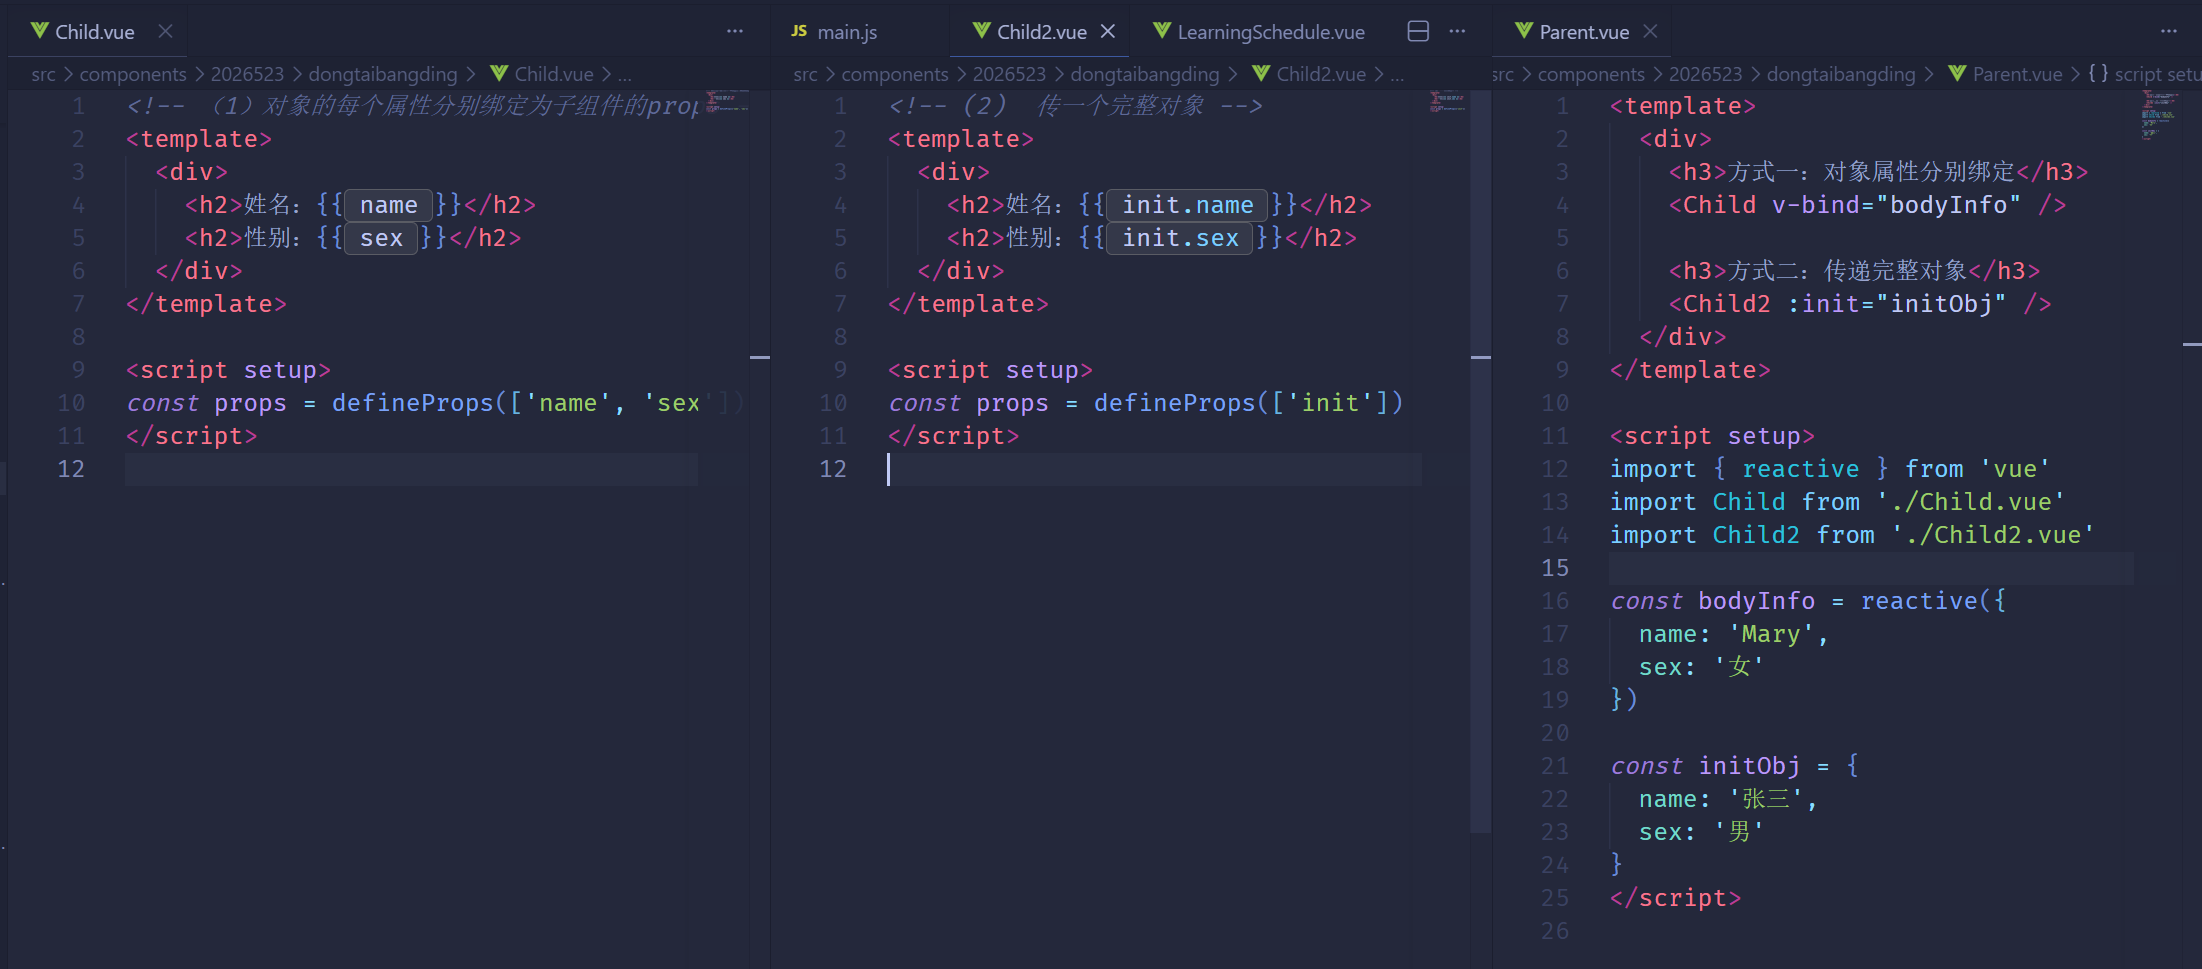Click the minimap in Child.vue editor
Screen dimensions: 2202x969
(x=726, y=101)
